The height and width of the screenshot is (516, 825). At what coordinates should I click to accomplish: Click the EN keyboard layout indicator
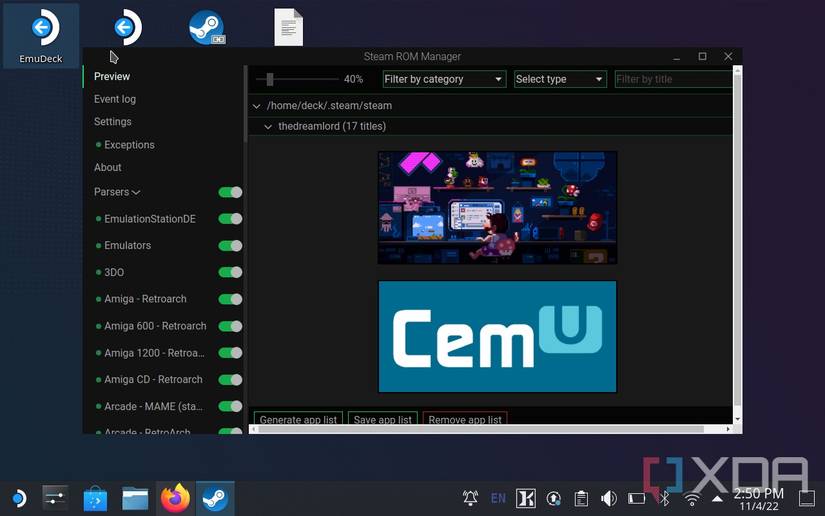(498, 498)
